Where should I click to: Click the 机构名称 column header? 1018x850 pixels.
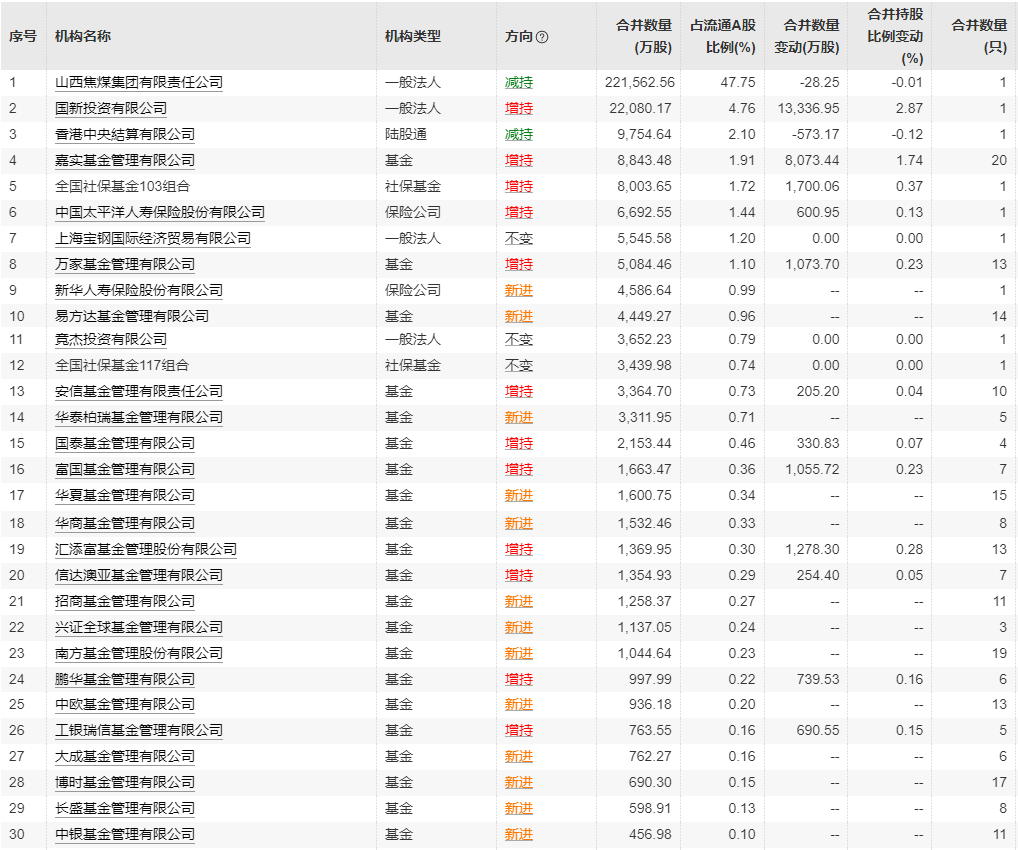pyautogui.click(x=83, y=36)
